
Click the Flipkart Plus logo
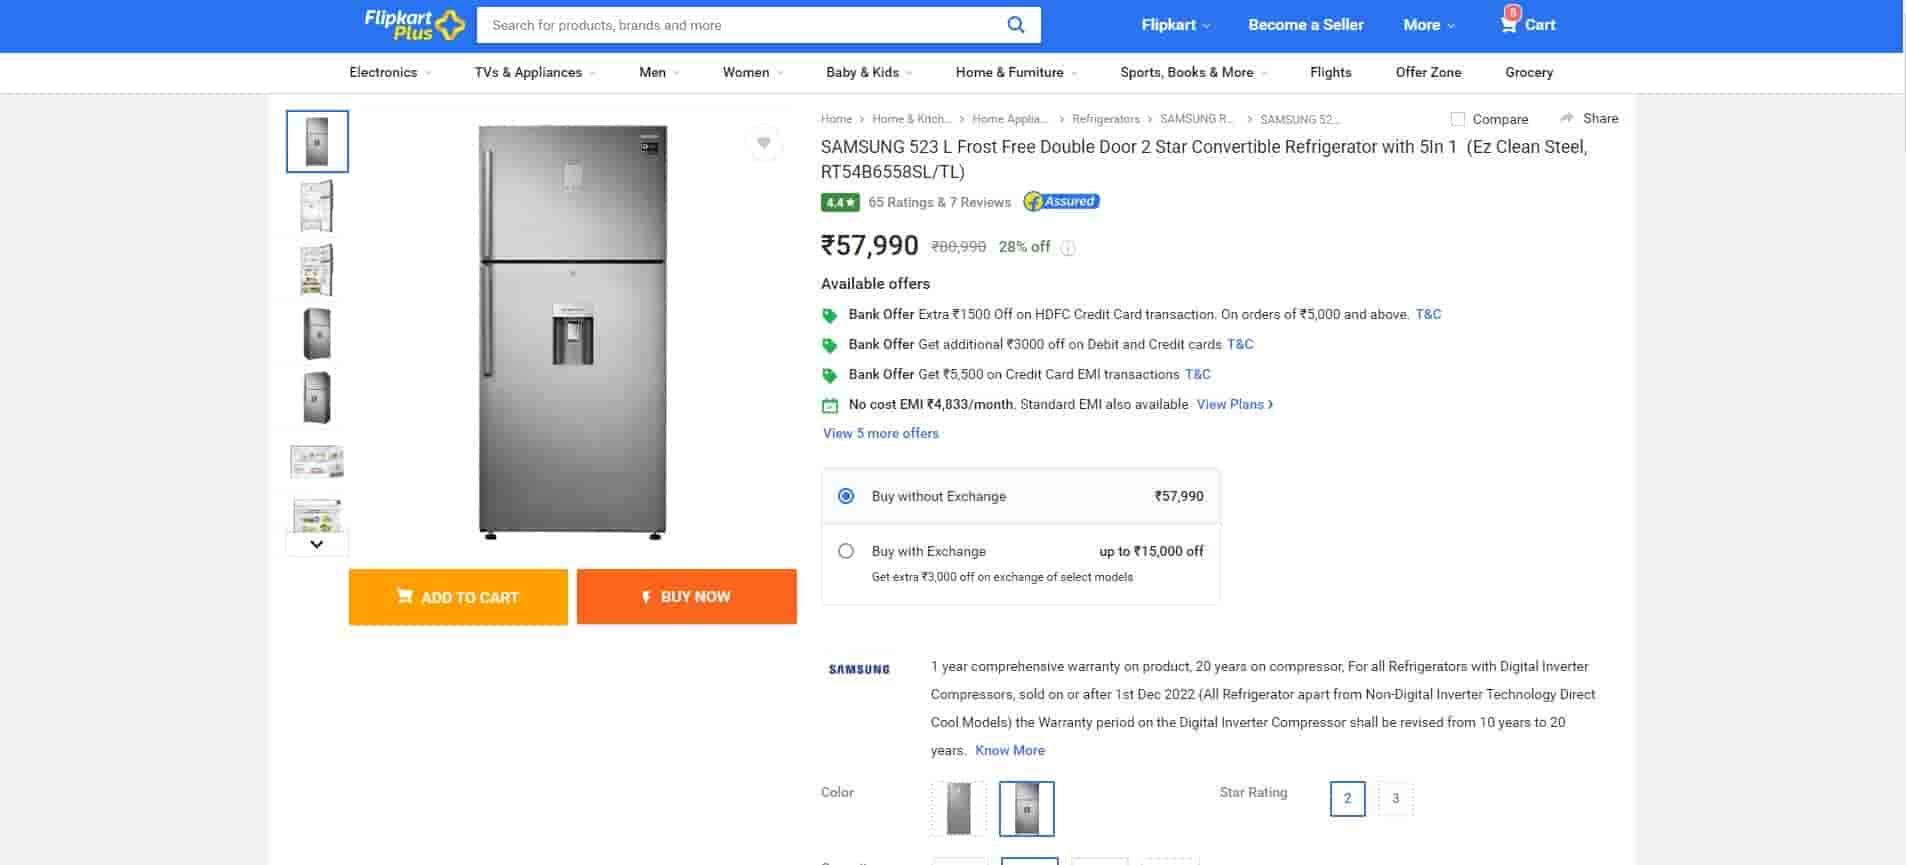pyautogui.click(x=414, y=25)
